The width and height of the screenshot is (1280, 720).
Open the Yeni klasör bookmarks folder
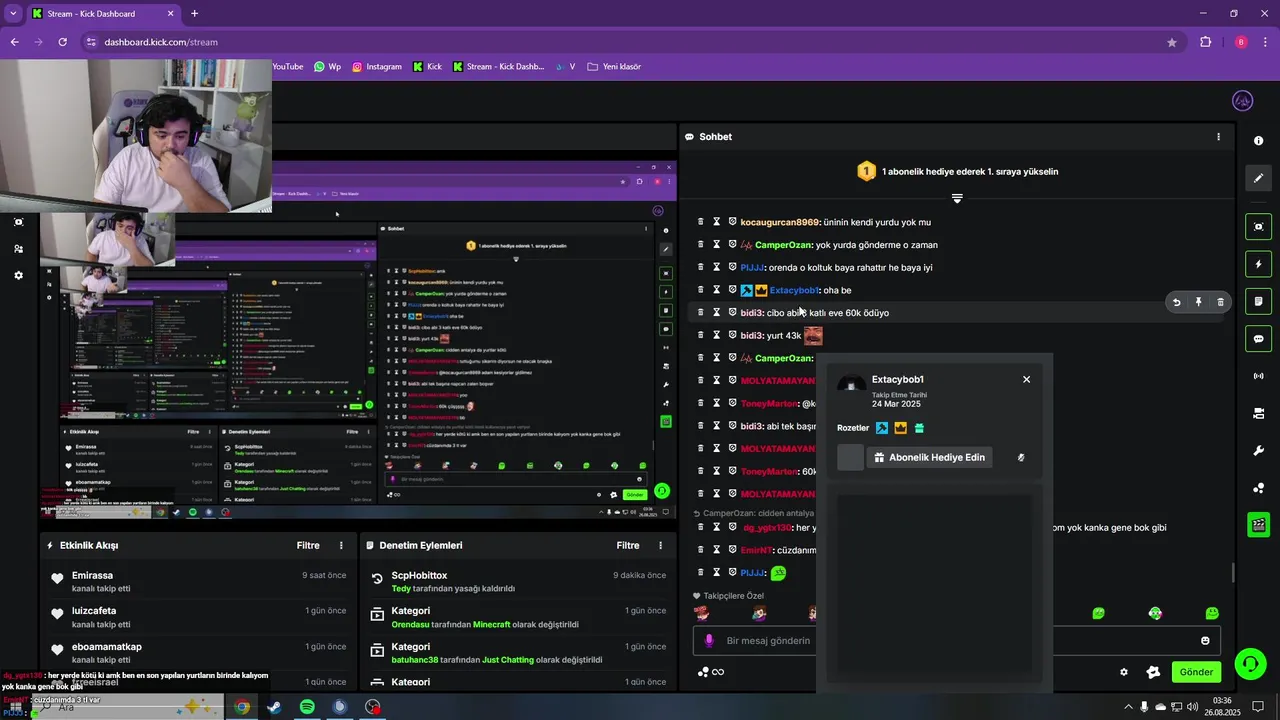coord(614,67)
